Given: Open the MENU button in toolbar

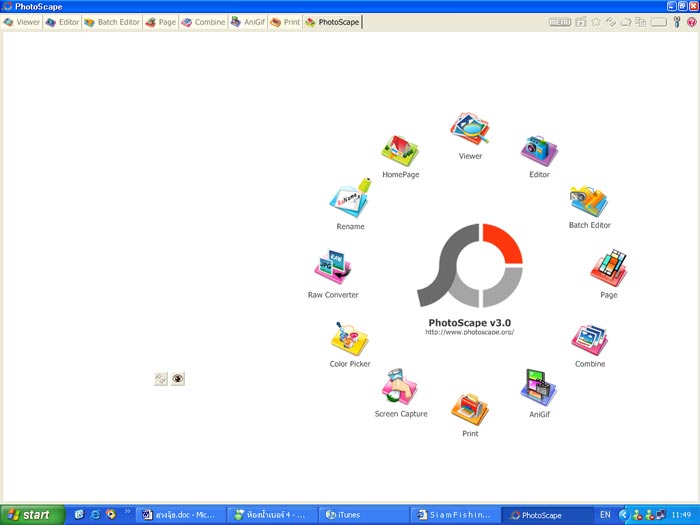Looking at the screenshot, I should (x=560, y=22).
